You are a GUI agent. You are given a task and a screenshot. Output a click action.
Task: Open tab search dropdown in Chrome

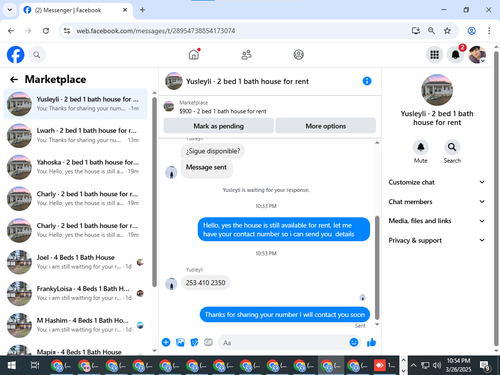(x=10, y=10)
